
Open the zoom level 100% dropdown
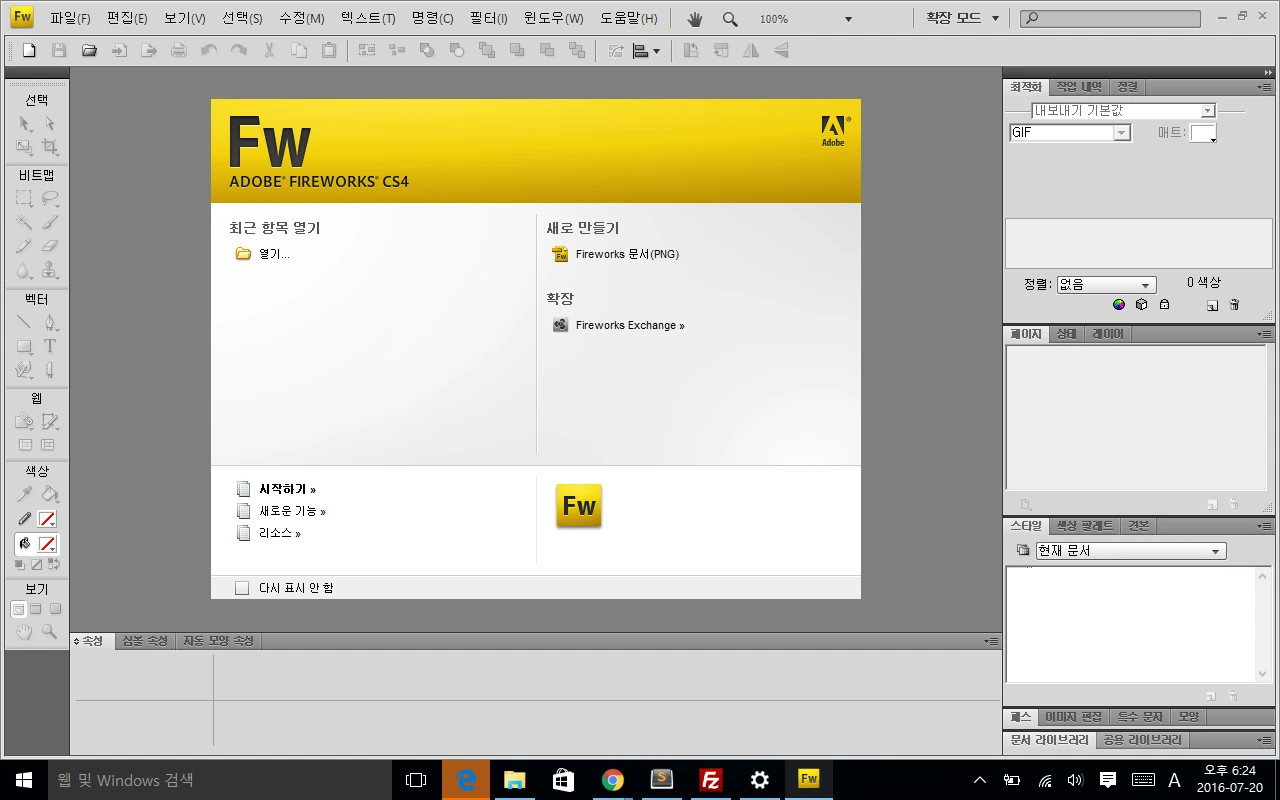point(849,19)
